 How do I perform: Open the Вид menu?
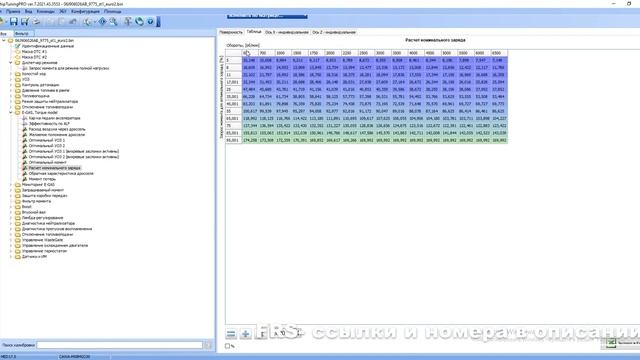pos(29,11)
